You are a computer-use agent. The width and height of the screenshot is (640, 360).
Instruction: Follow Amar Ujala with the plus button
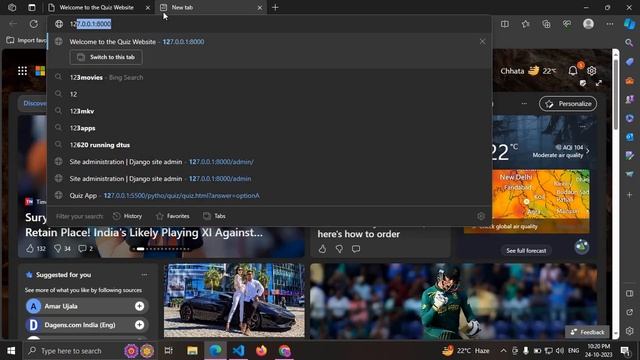click(139, 306)
